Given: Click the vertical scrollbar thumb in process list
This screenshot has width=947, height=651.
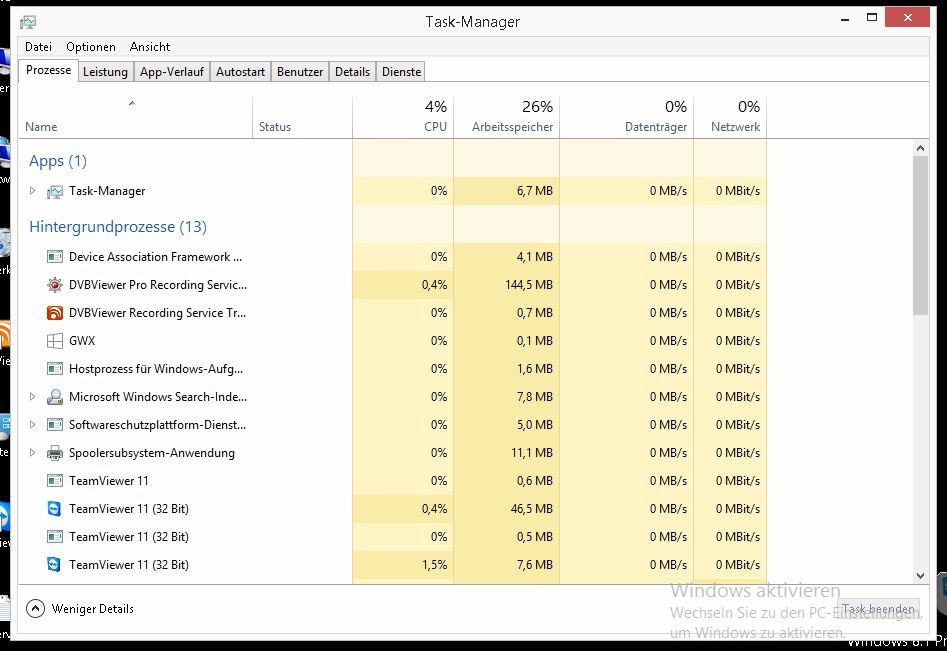Looking at the screenshot, I should 920,236.
